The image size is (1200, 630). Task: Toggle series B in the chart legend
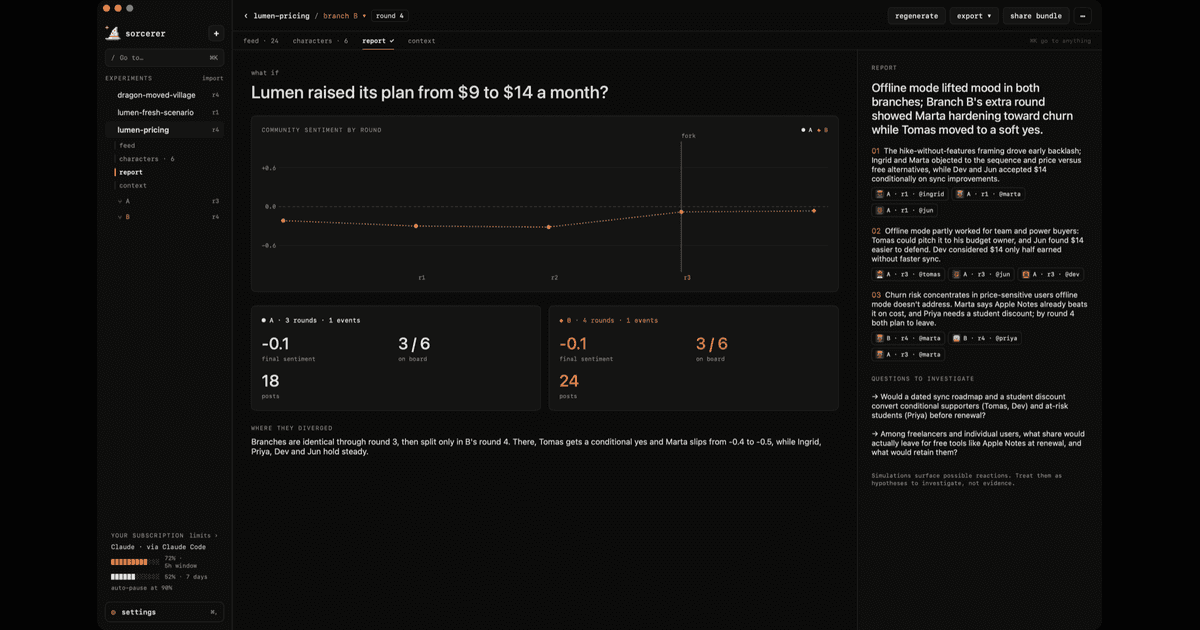click(x=822, y=130)
